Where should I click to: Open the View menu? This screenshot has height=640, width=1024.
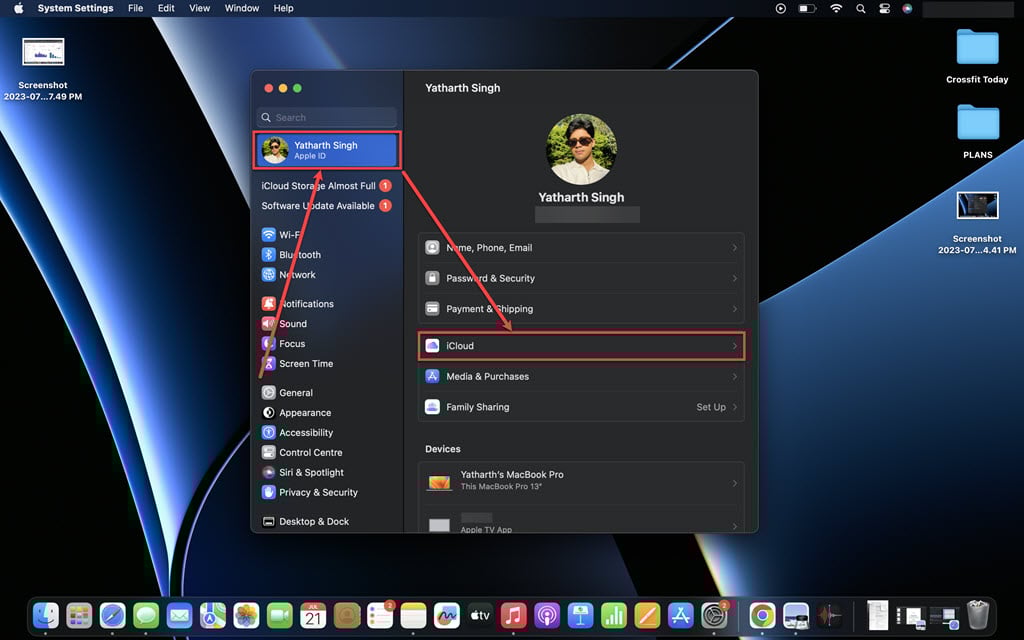tap(199, 8)
